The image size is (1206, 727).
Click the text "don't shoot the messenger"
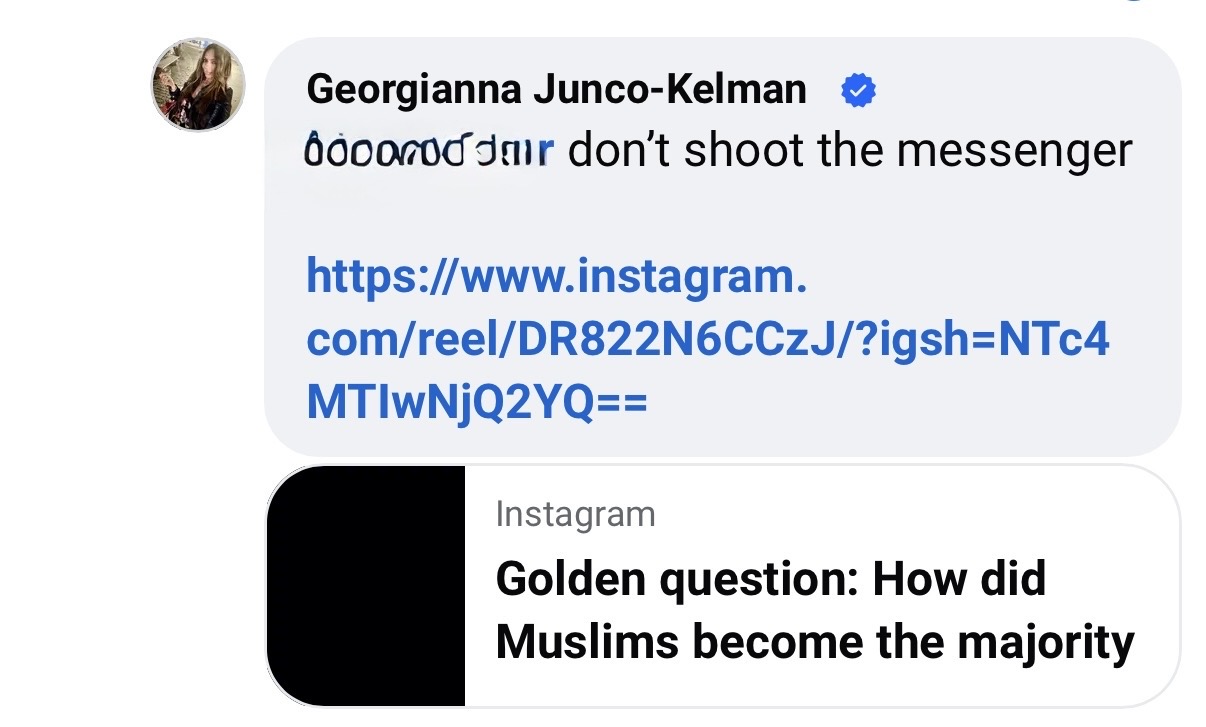851,151
